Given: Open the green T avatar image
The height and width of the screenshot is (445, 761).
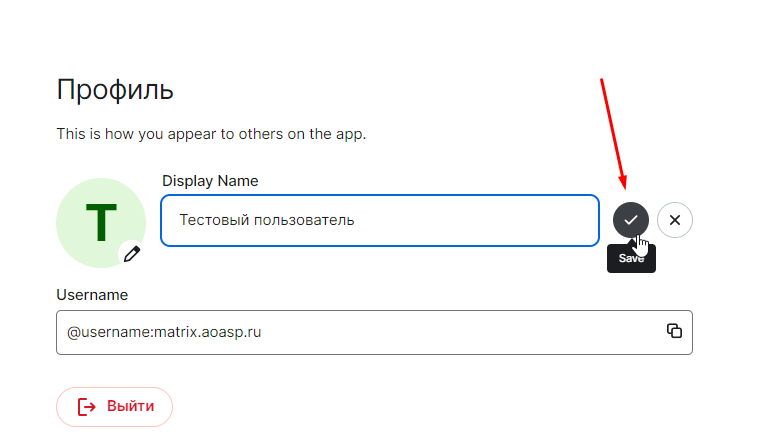Looking at the screenshot, I should click(x=101, y=223).
